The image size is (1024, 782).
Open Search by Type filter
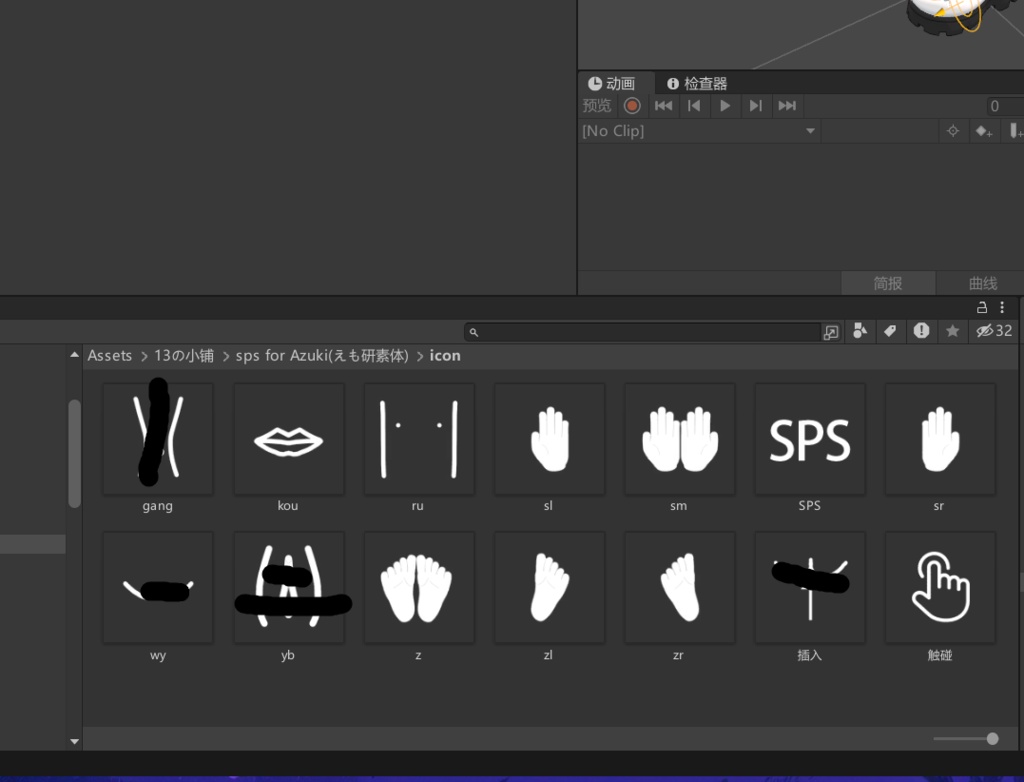coord(860,331)
